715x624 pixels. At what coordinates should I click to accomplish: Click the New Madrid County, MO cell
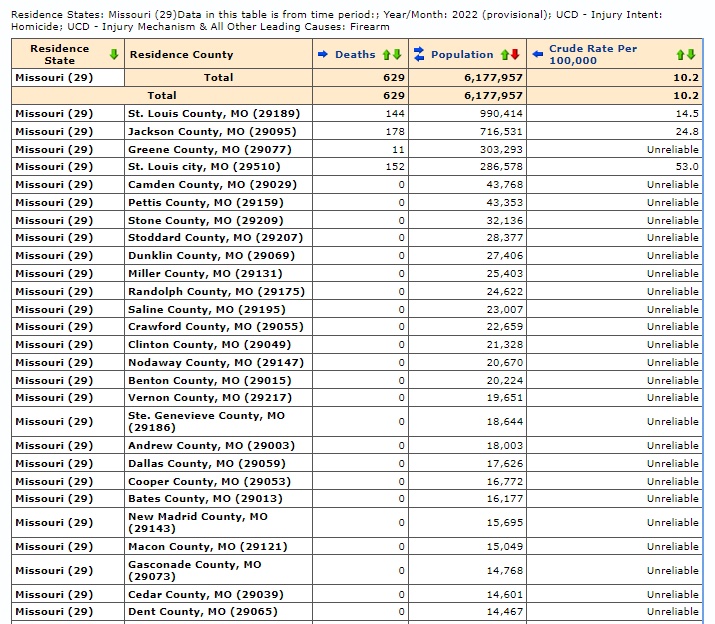click(x=198, y=522)
